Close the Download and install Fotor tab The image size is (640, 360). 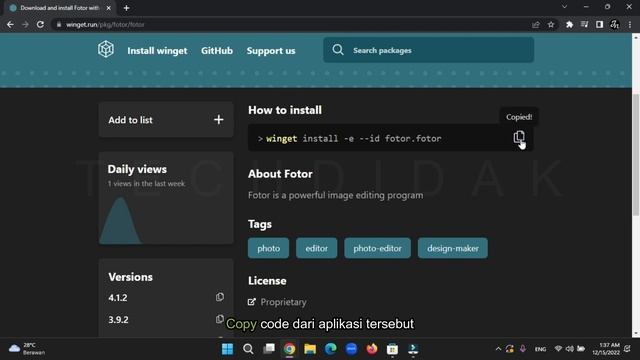coord(109,8)
